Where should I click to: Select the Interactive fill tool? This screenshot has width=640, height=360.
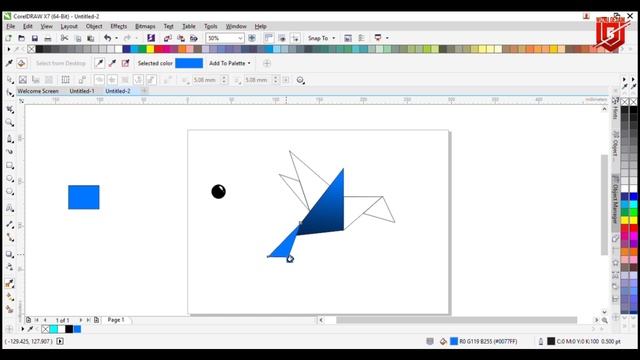tap(10, 297)
